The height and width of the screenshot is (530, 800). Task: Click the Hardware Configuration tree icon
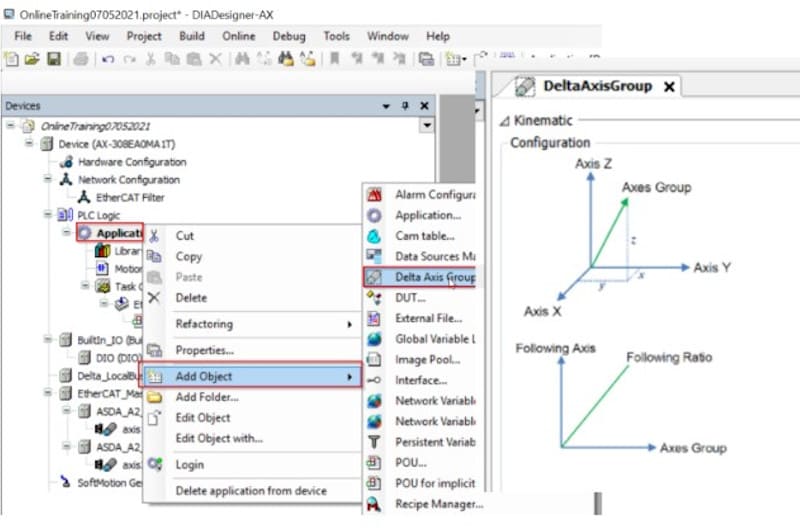67,162
